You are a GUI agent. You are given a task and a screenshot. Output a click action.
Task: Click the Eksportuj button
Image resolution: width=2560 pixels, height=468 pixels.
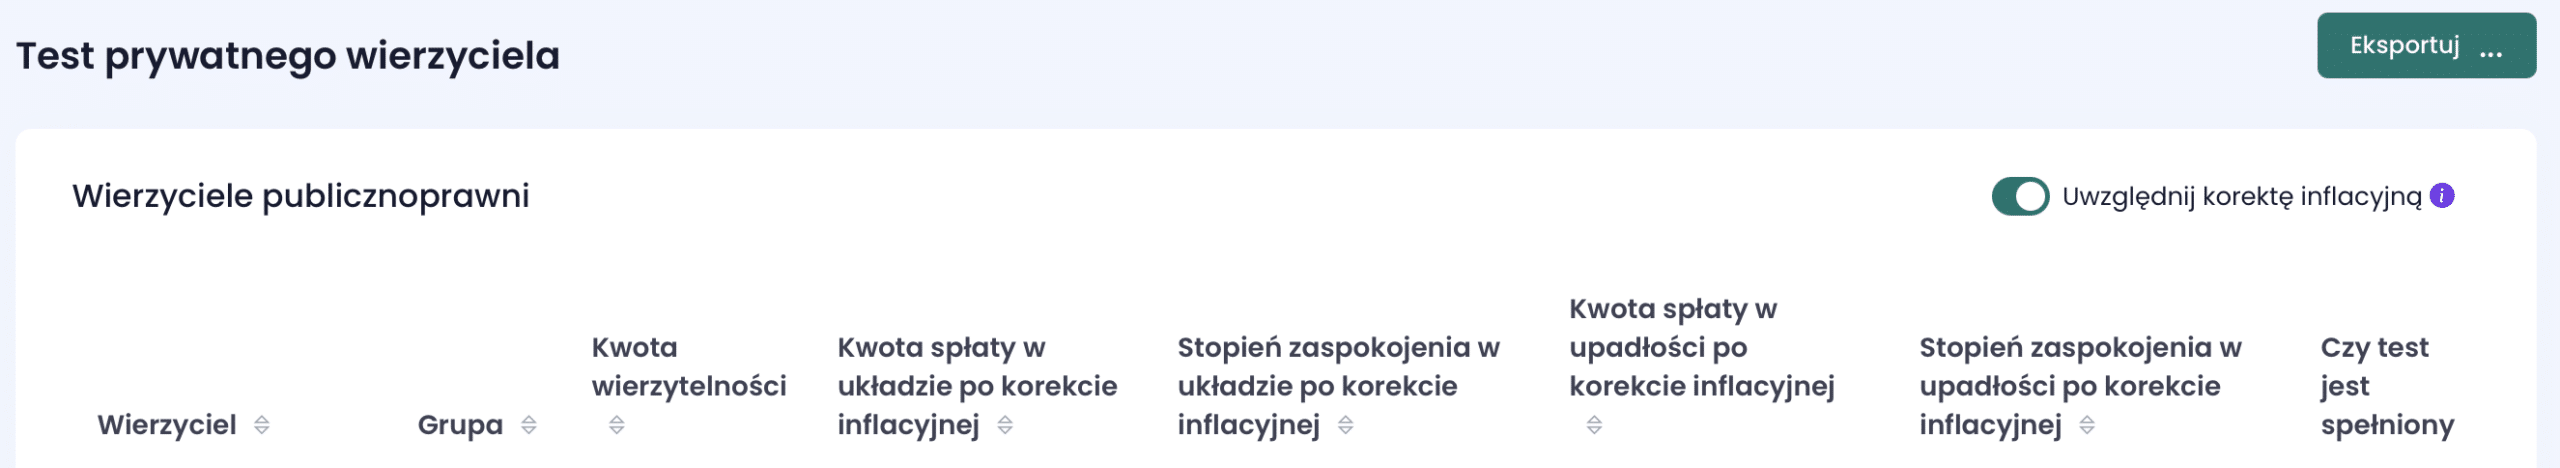click(x=2404, y=46)
